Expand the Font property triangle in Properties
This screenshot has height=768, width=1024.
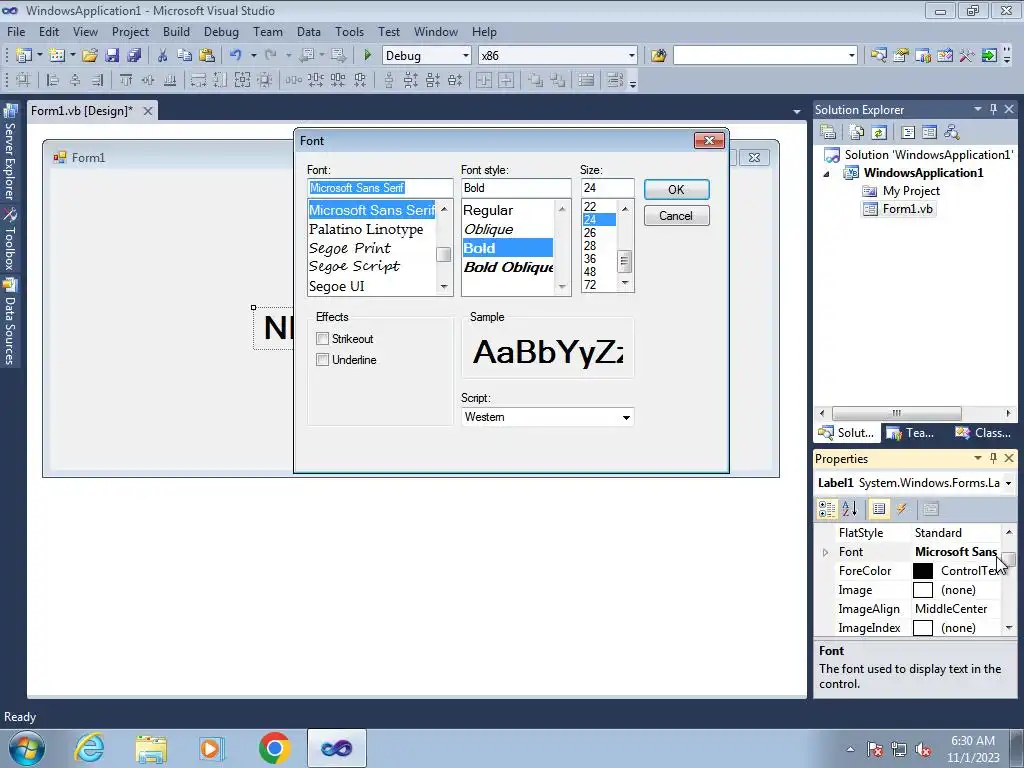point(825,552)
